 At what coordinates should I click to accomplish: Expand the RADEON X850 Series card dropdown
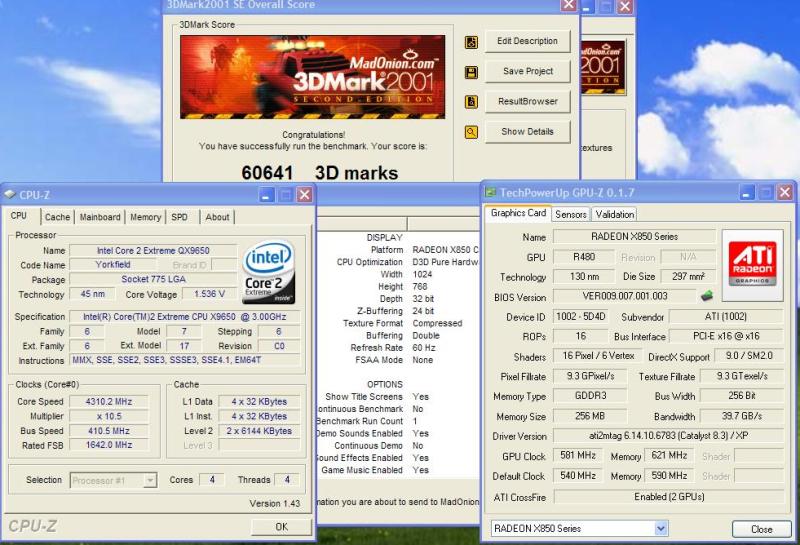coord(661,529)
